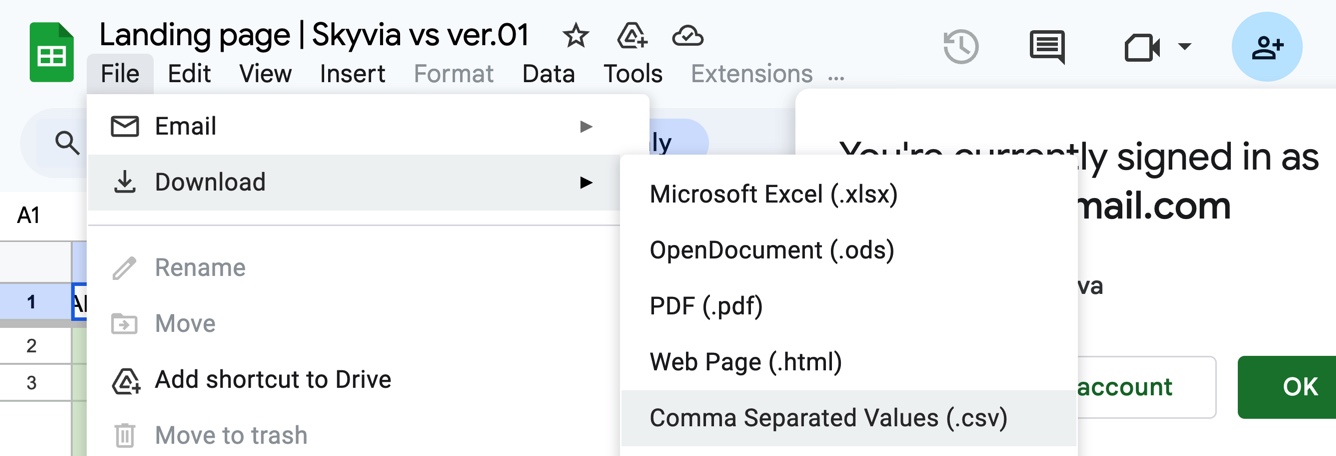The width and height of the screenshot is (1336, 456).
Task: Open the Edit menu
Action: point(189,74)
